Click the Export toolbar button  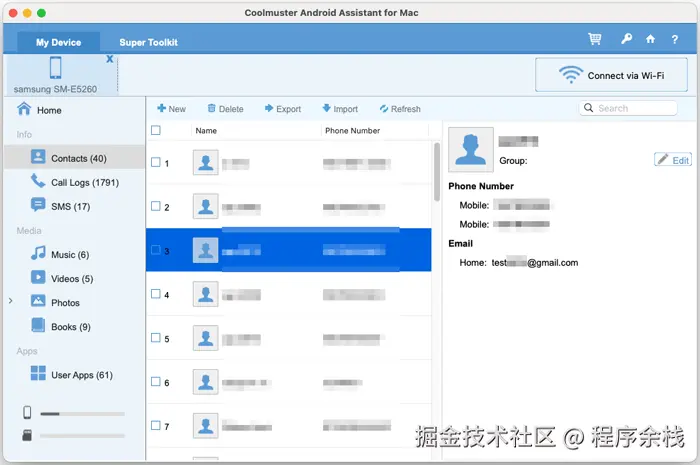pyautogui.click(x=283, y=108)
